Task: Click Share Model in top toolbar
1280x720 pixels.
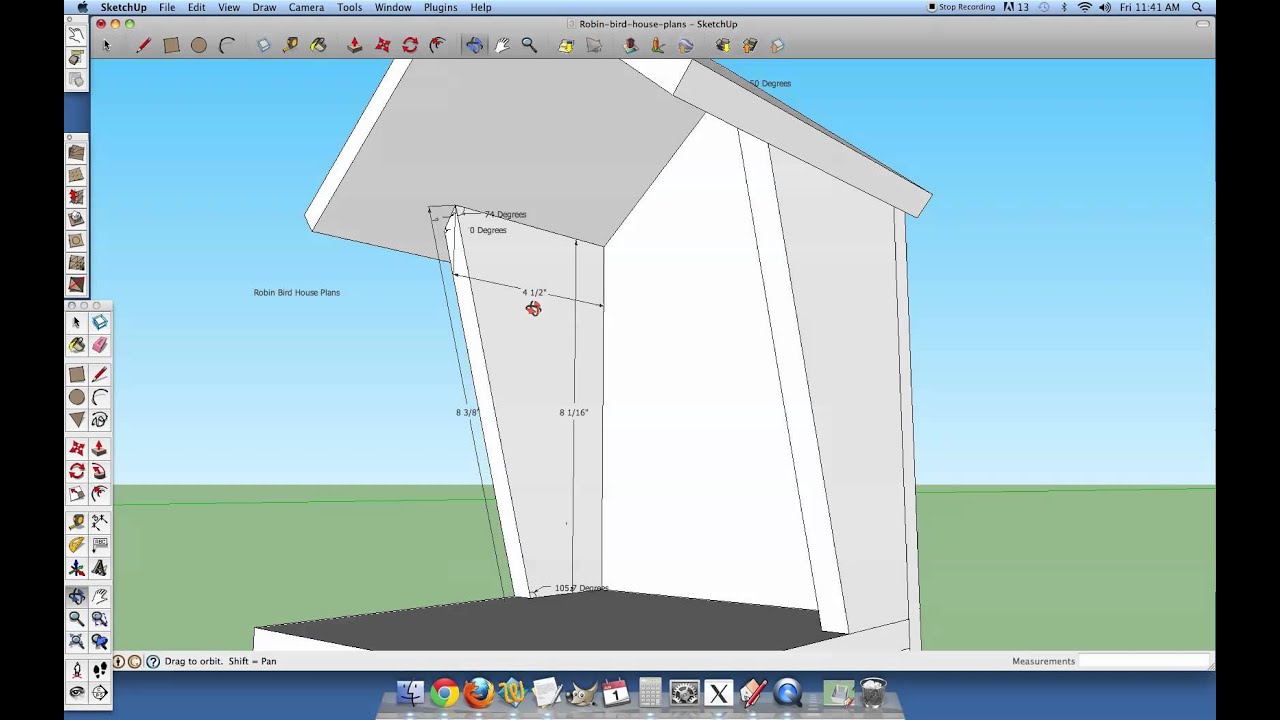Action: pyautogui.click(x=750, y=45)
